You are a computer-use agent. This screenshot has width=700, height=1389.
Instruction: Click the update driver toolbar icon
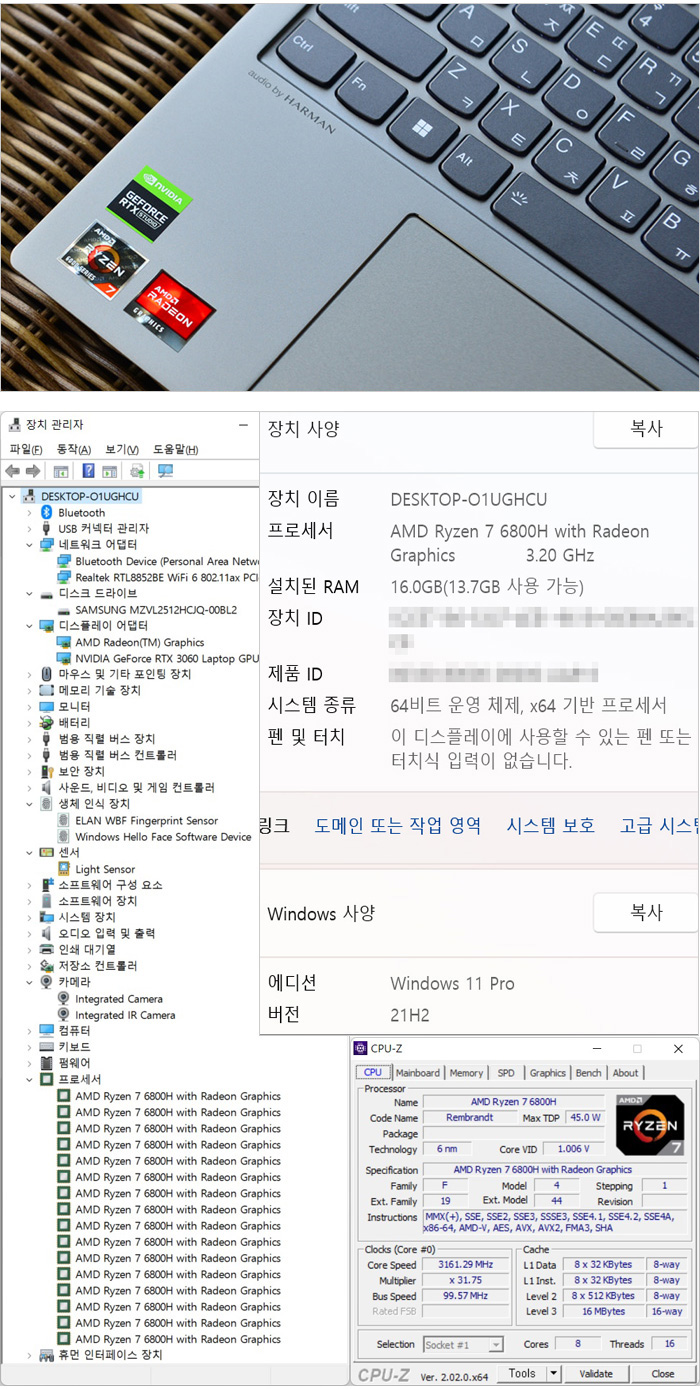click(x=137, y=471)
